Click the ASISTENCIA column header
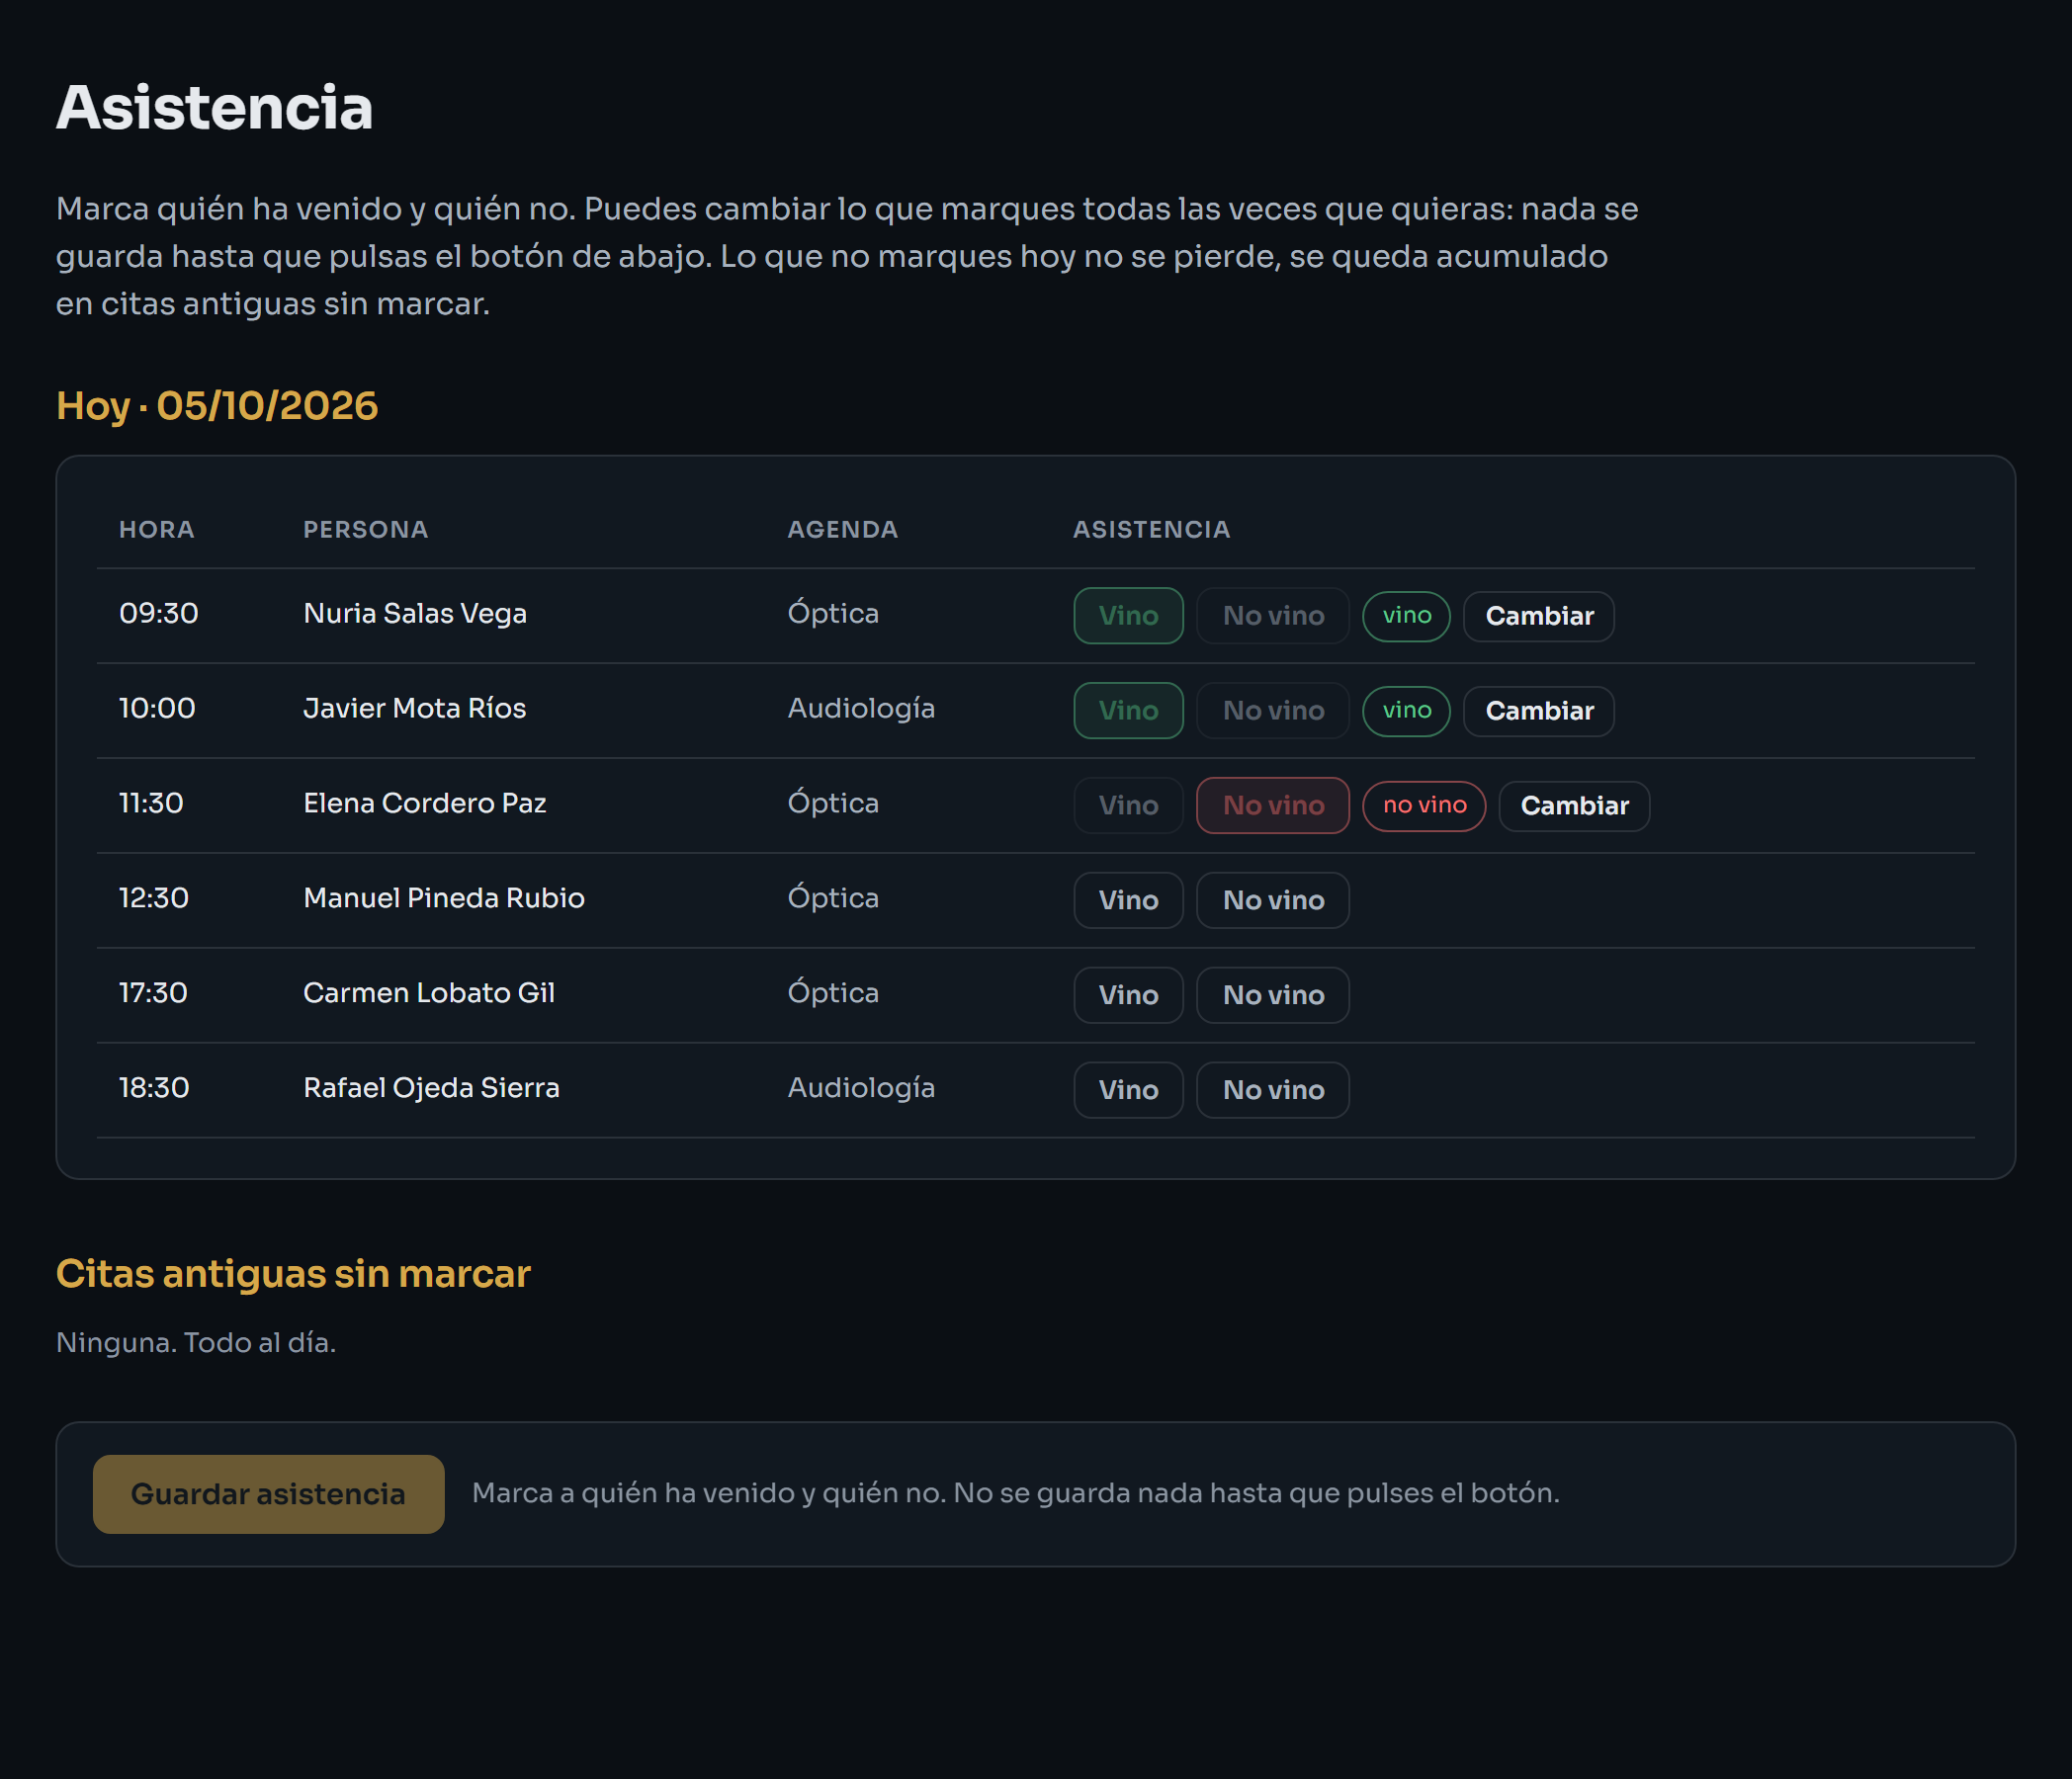 tap(1151, 529)
